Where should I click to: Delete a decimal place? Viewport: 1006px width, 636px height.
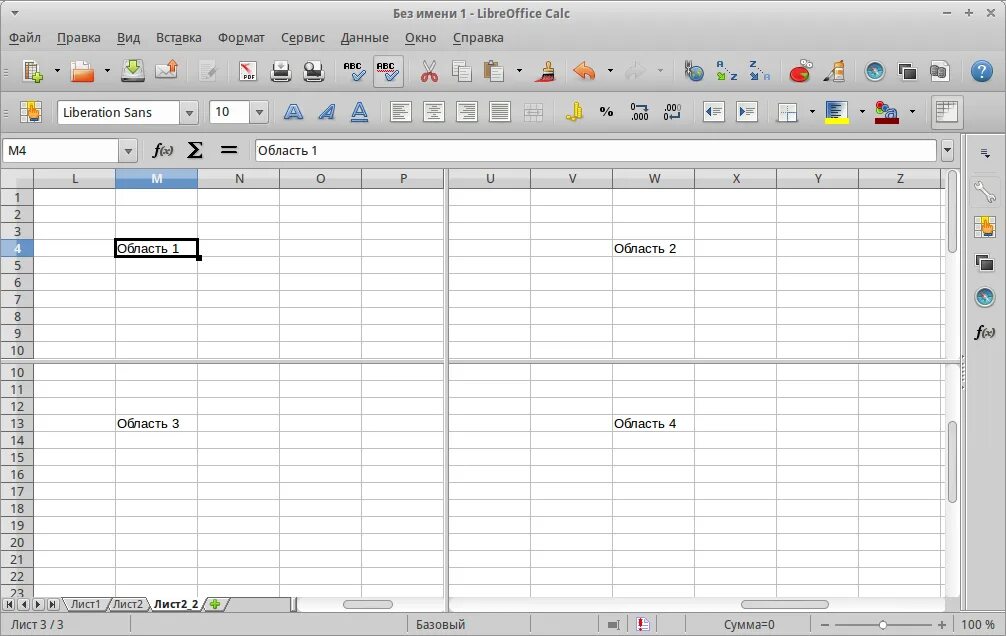point(672,112)
